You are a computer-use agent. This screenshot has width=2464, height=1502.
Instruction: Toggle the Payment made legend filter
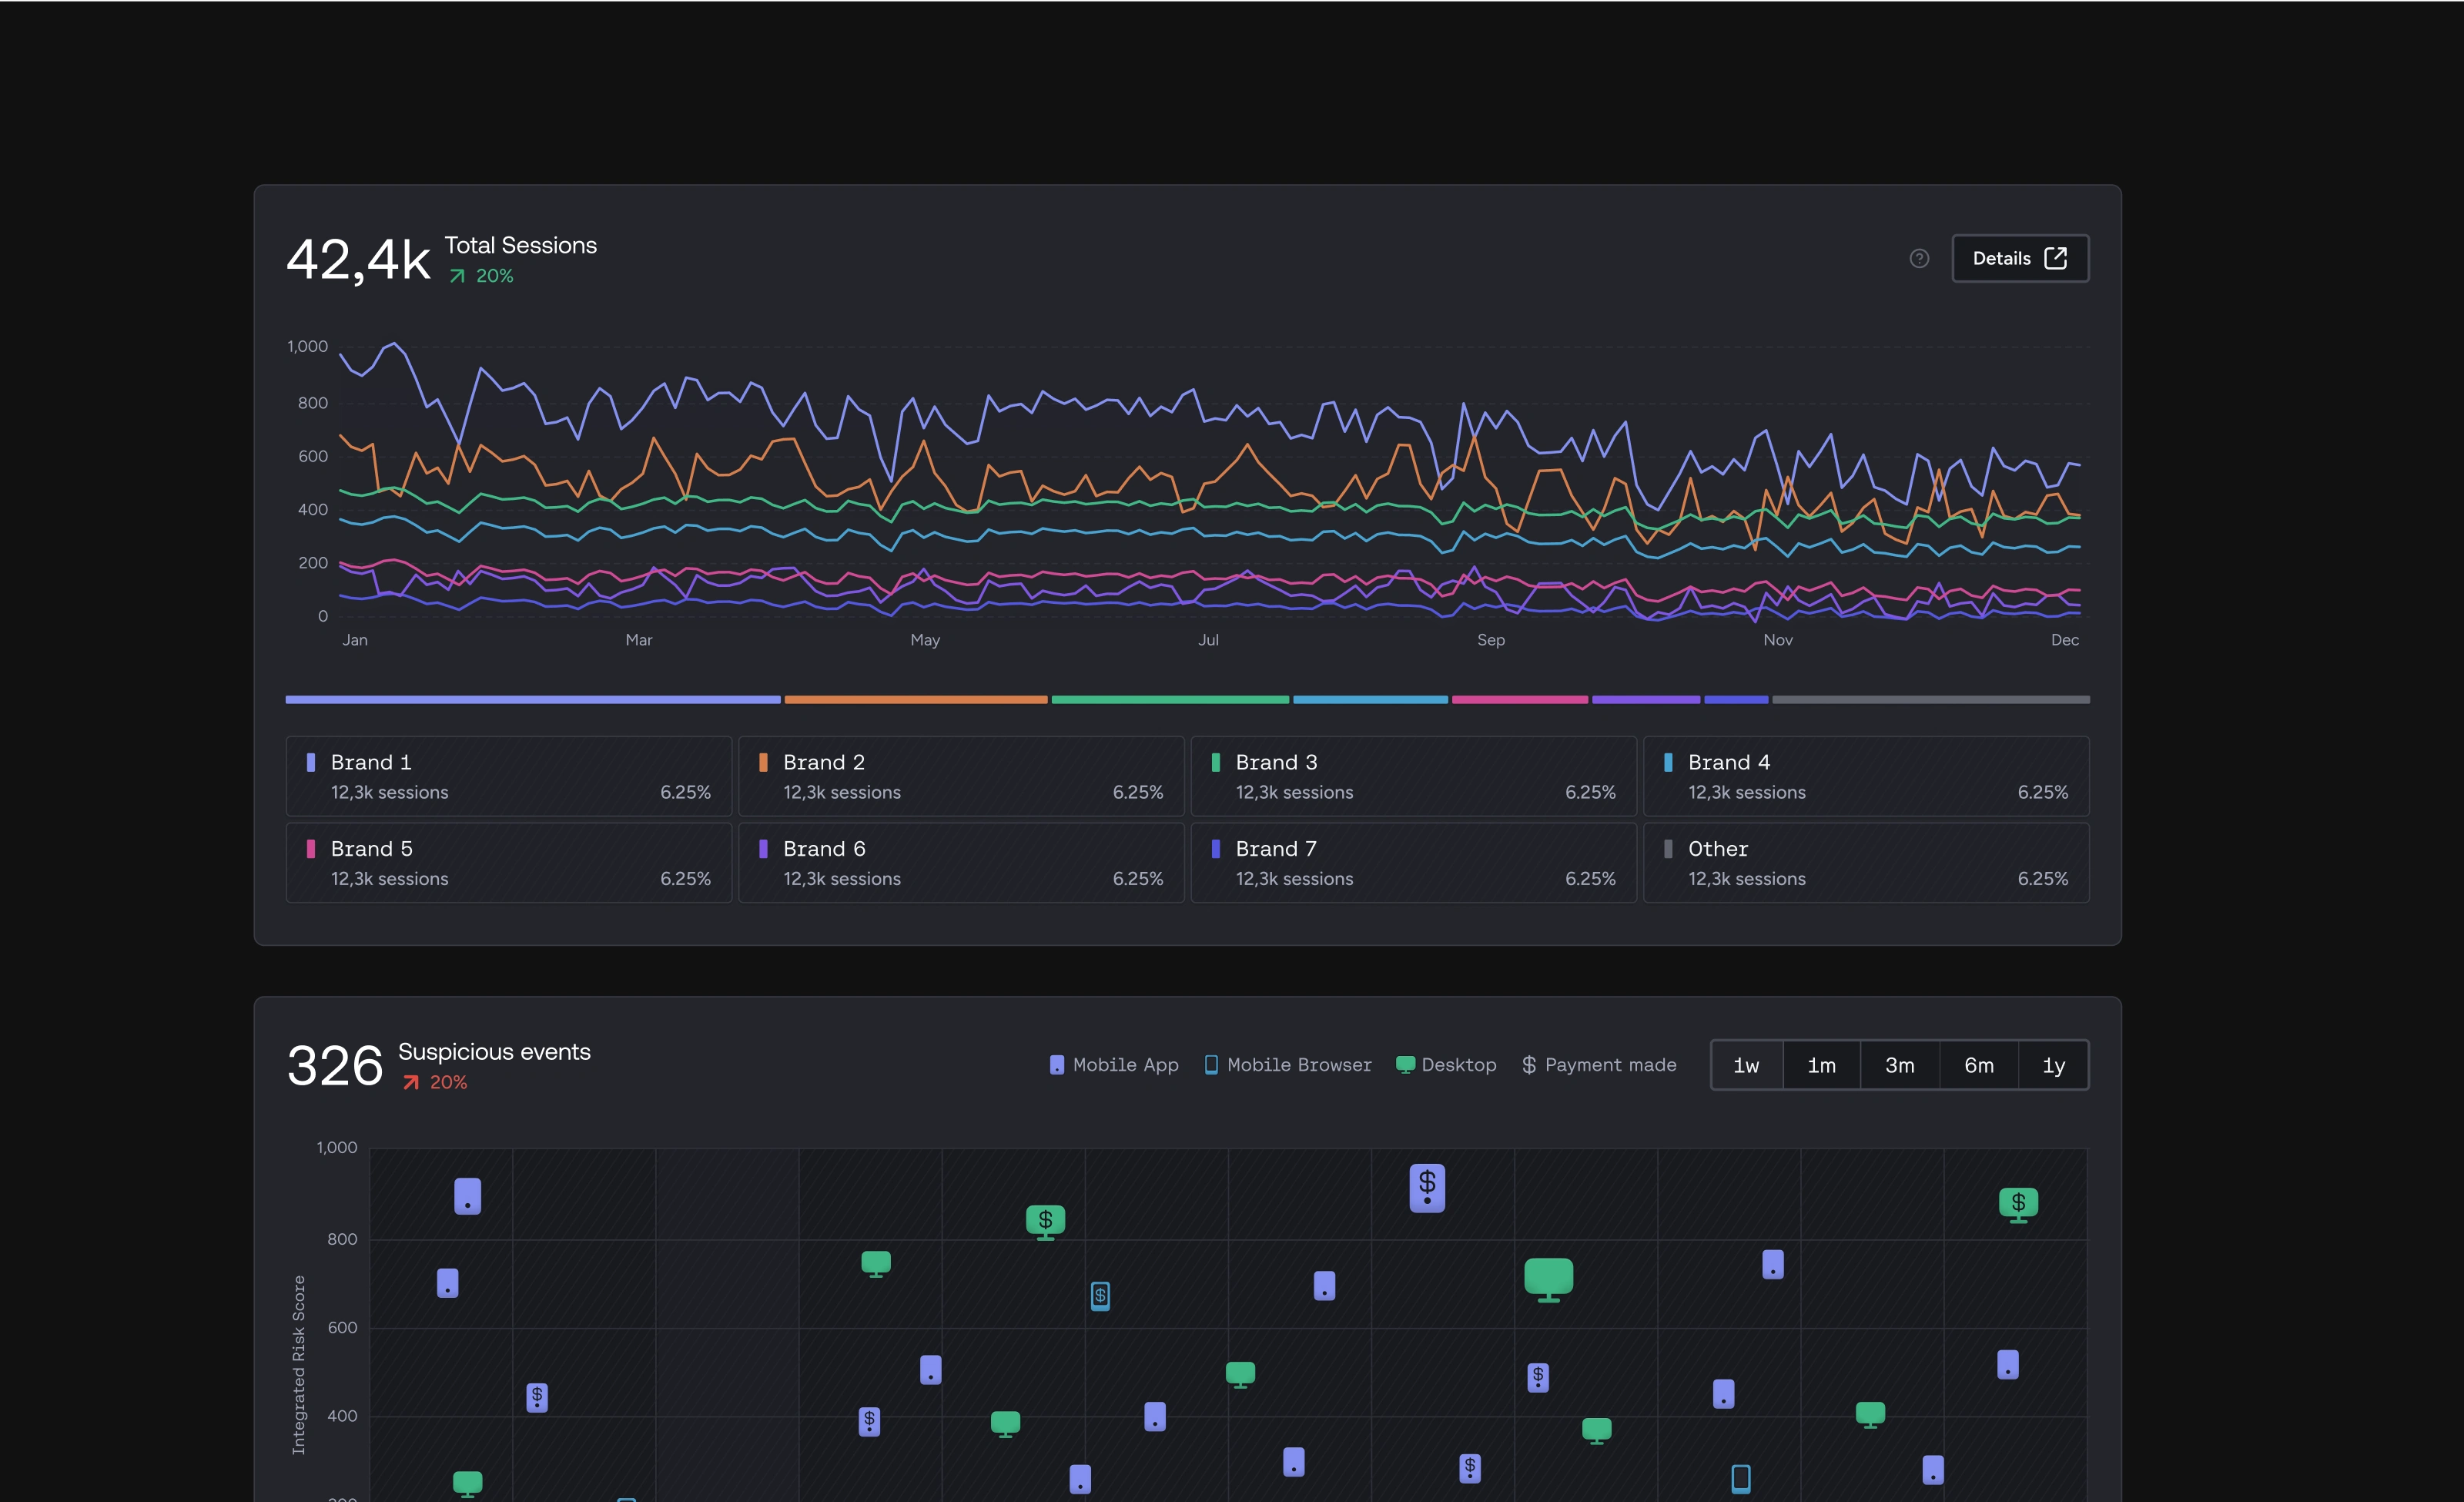(1599, 1065)
